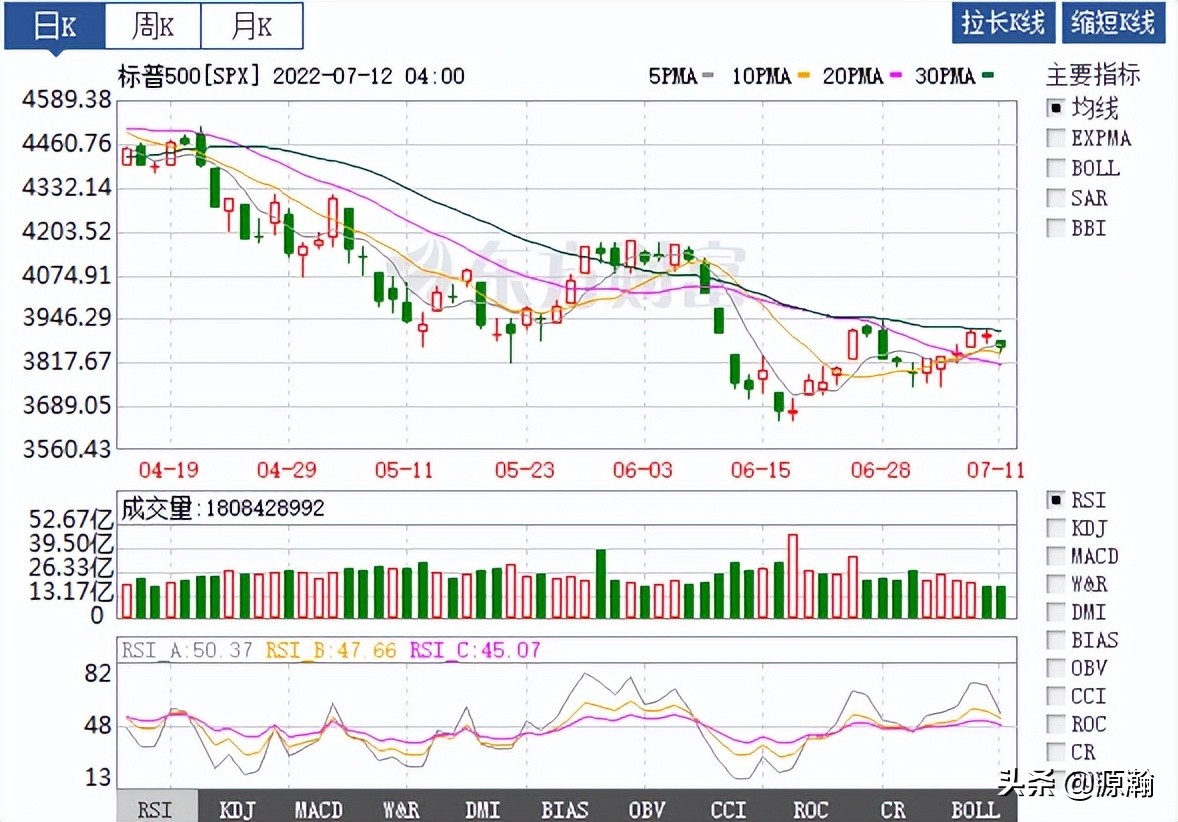Click the 10PMA orange legend swatch
The height and width of the screenshot is (822, 1178).
tap(805, 76)
